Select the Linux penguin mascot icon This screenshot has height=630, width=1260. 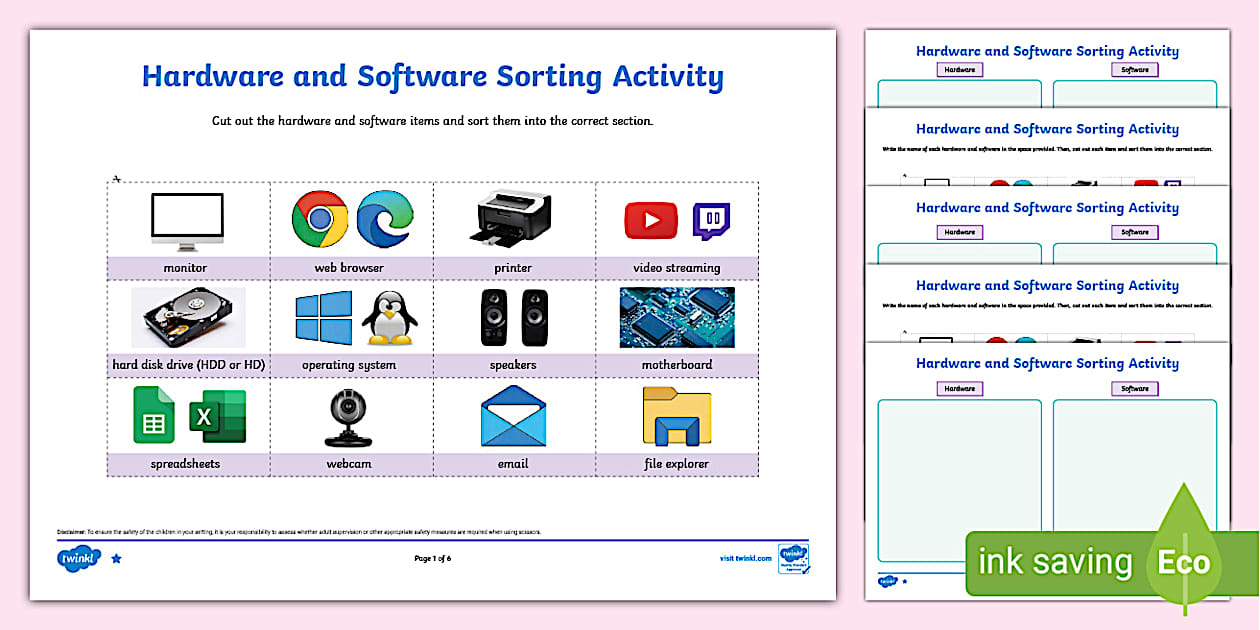(389, 318)
